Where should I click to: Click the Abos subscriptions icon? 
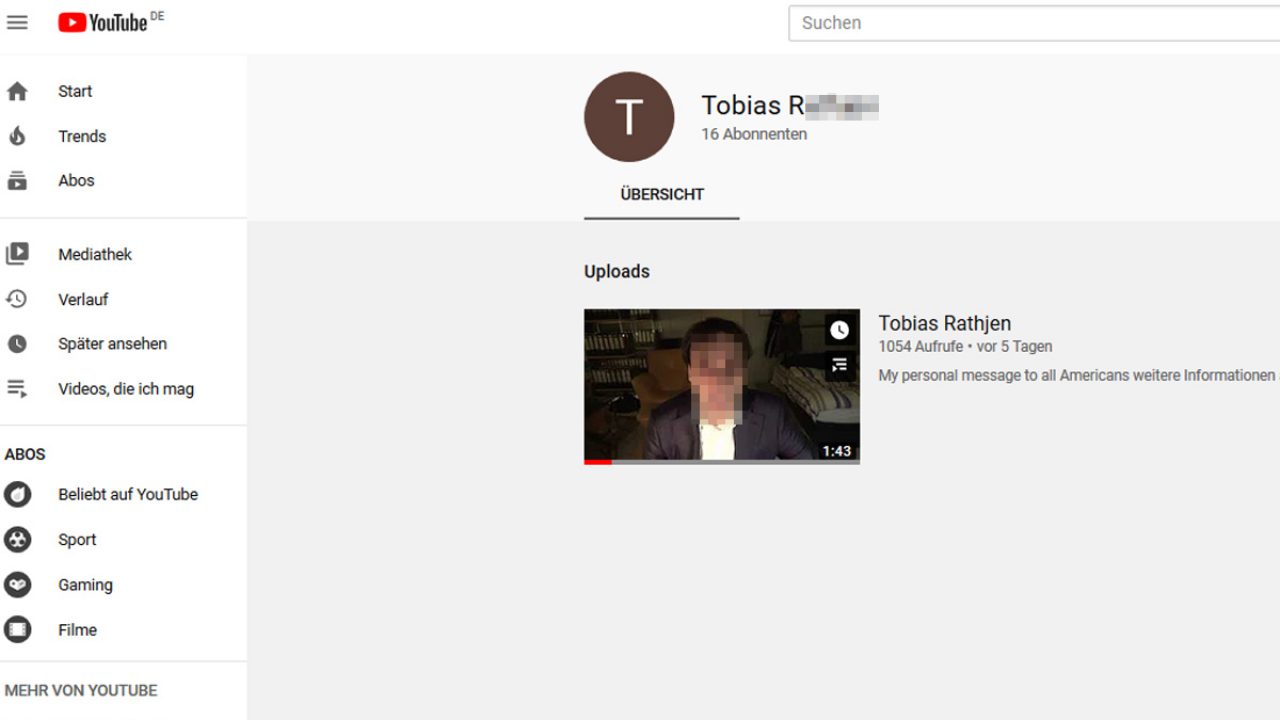(17, 181)
